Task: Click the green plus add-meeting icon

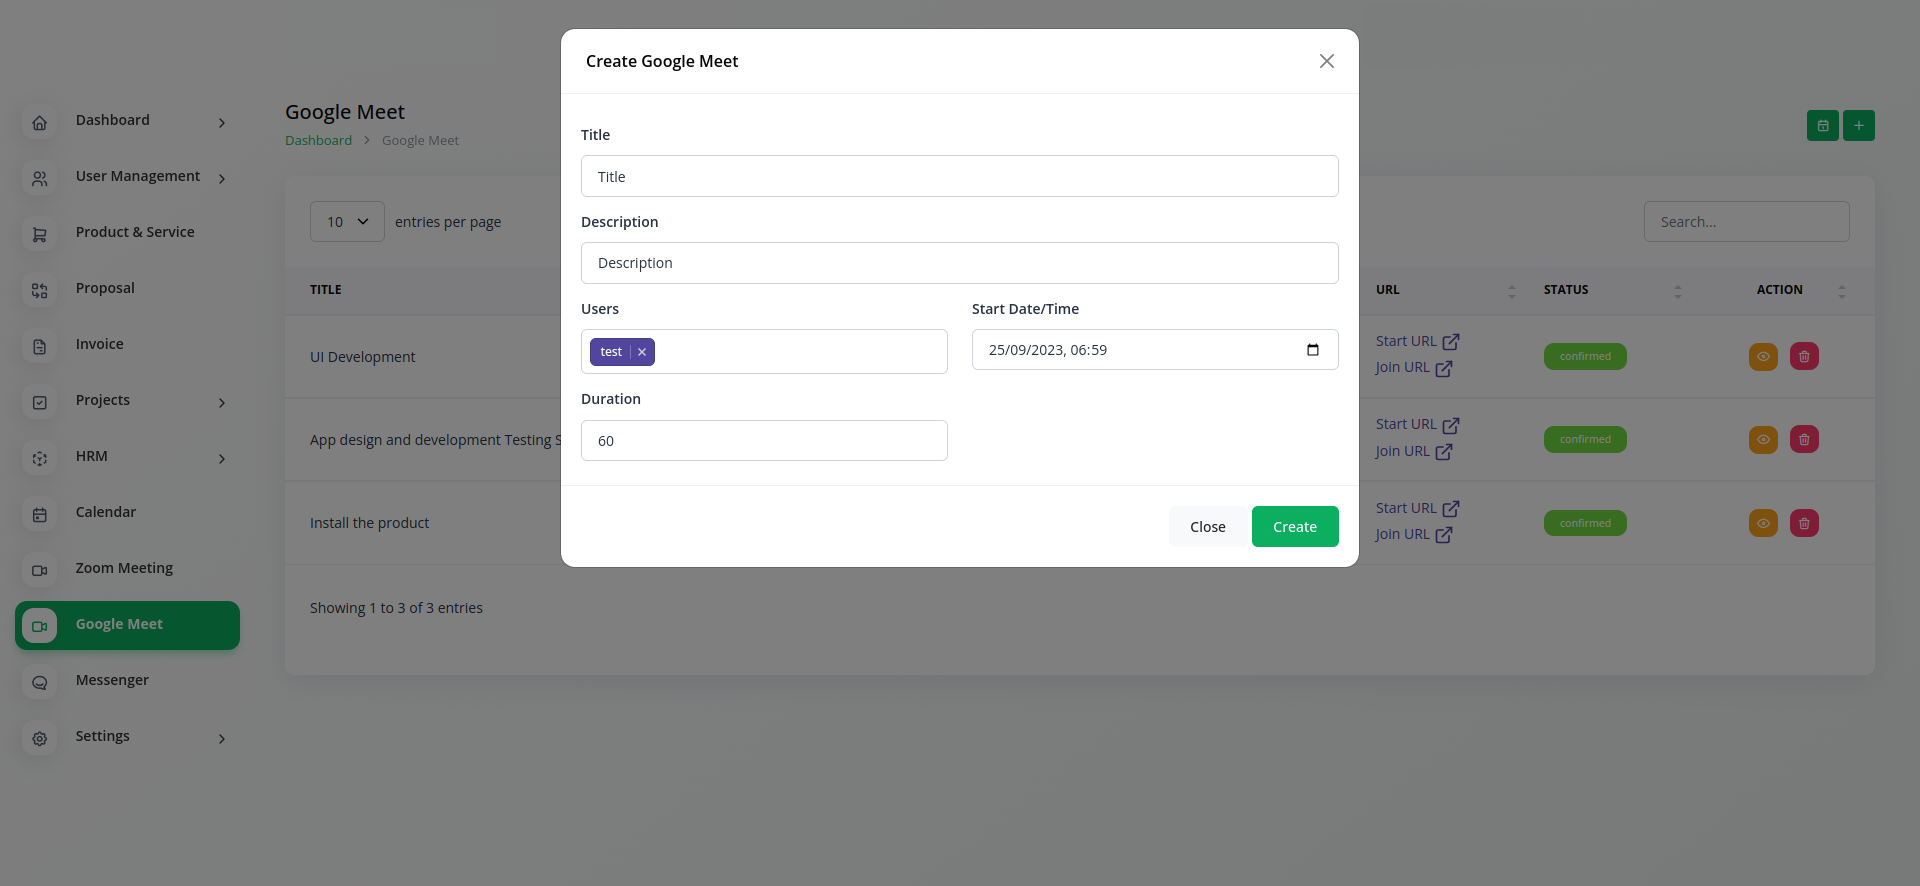Action: pos(1858,126)
